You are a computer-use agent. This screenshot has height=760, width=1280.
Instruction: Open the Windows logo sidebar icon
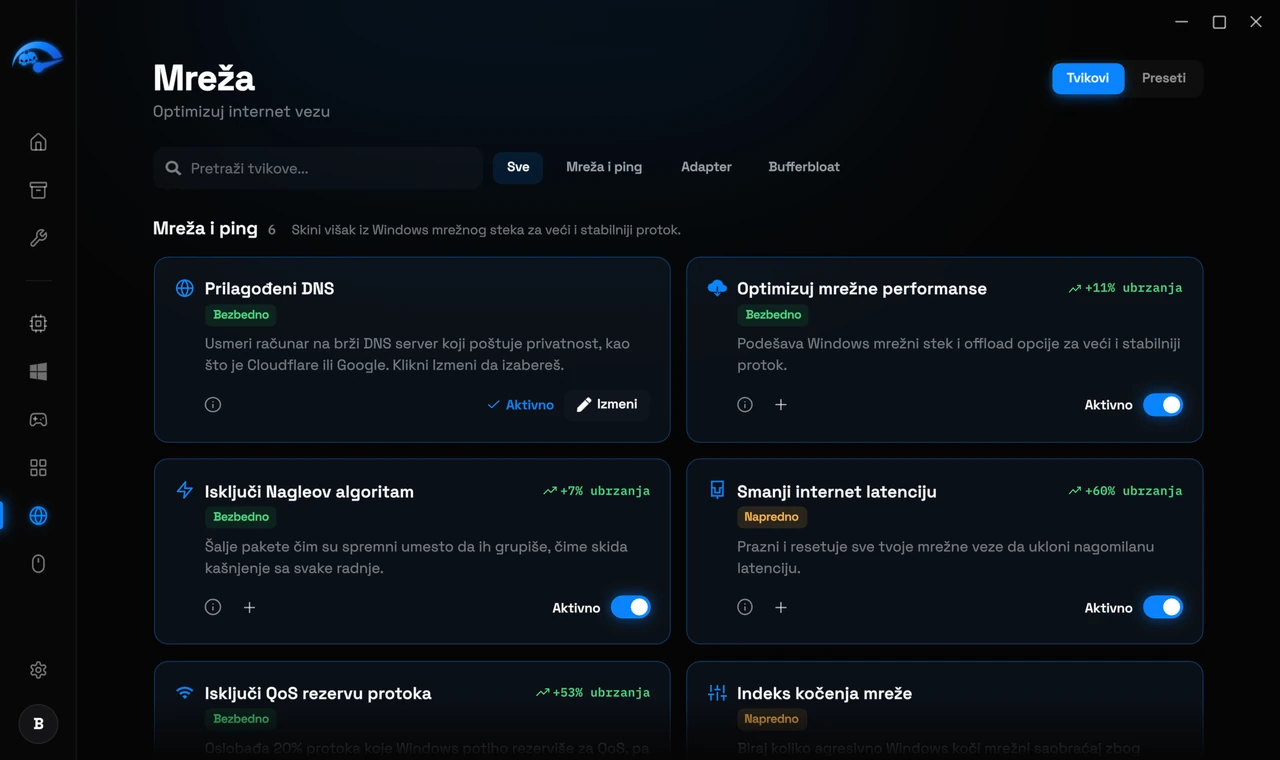[x=38, y=371]
